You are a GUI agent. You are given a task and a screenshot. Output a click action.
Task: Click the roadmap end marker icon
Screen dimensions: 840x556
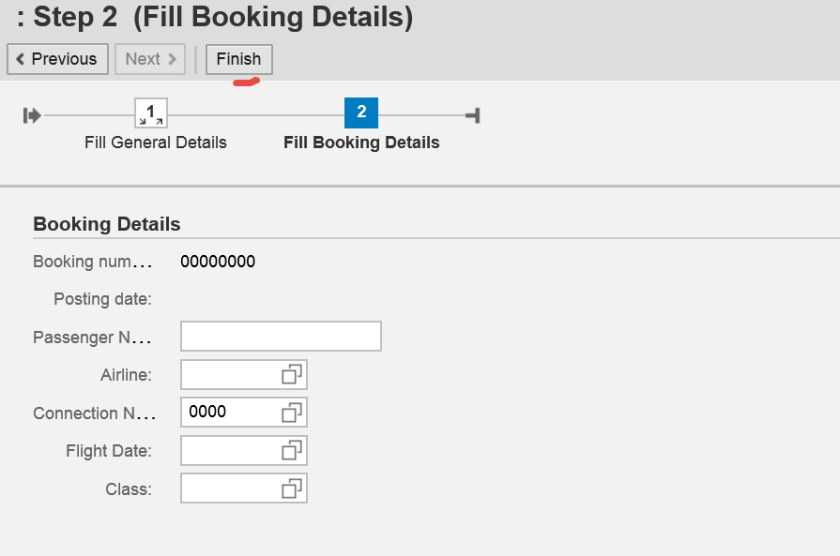click(x=473, y=116)
